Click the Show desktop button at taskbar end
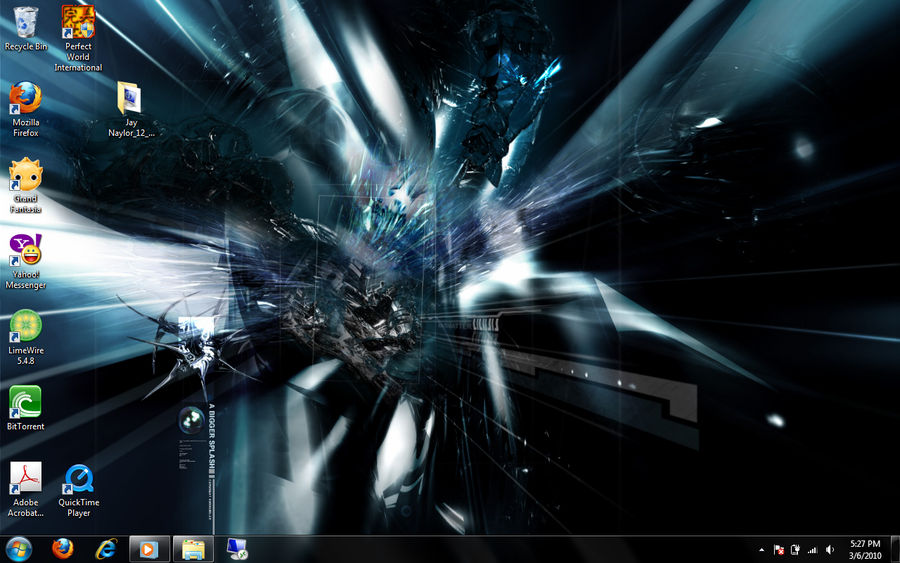This screenshot has height=563, width=900. (895, 550)
